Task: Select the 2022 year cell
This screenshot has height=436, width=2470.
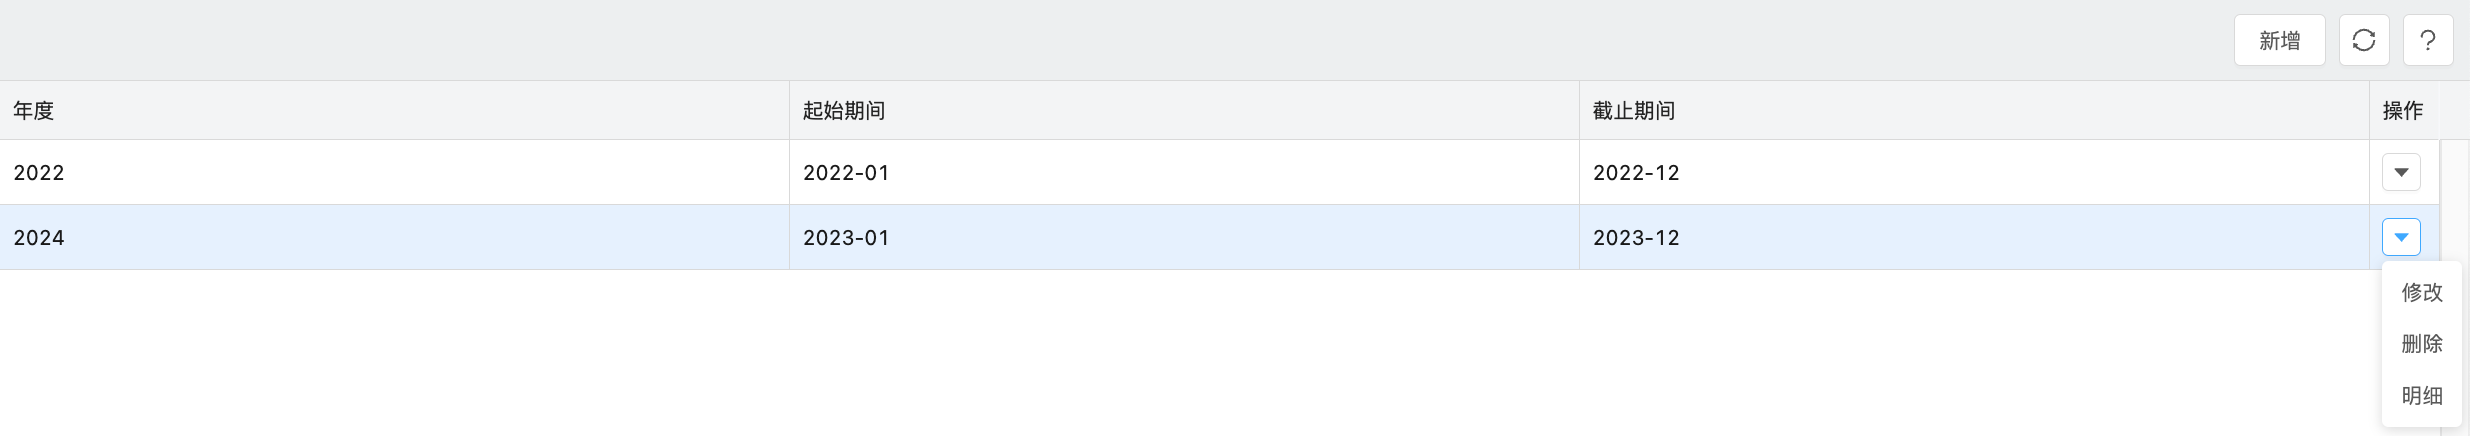Action: pyautogui.click(x=394, y=172)
